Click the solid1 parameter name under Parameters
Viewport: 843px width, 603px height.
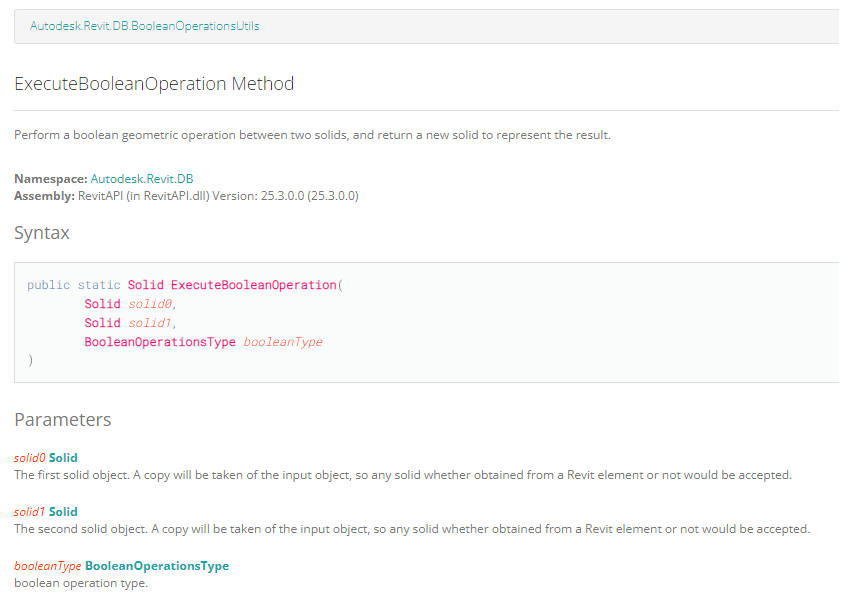tap(30, 511)
